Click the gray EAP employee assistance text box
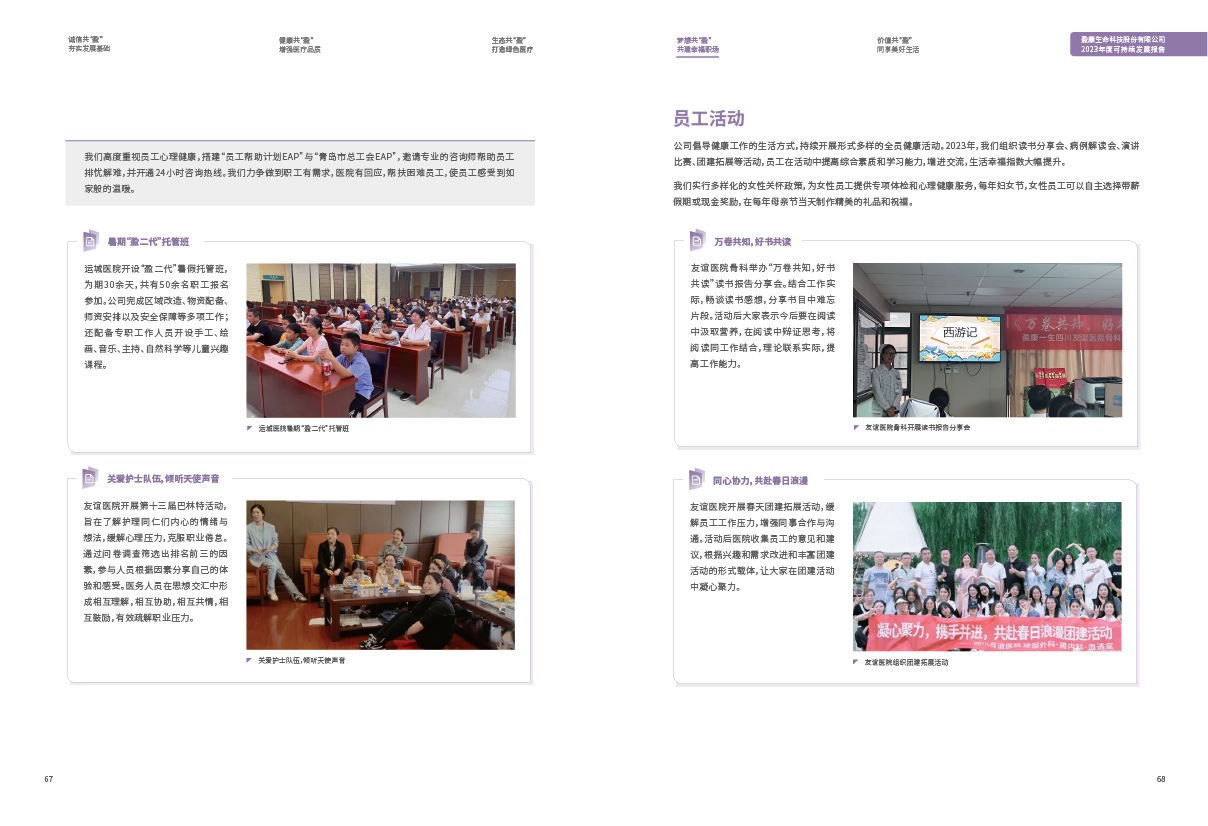The width and height of the screenshot is (1208, 826). click(300, 172)
